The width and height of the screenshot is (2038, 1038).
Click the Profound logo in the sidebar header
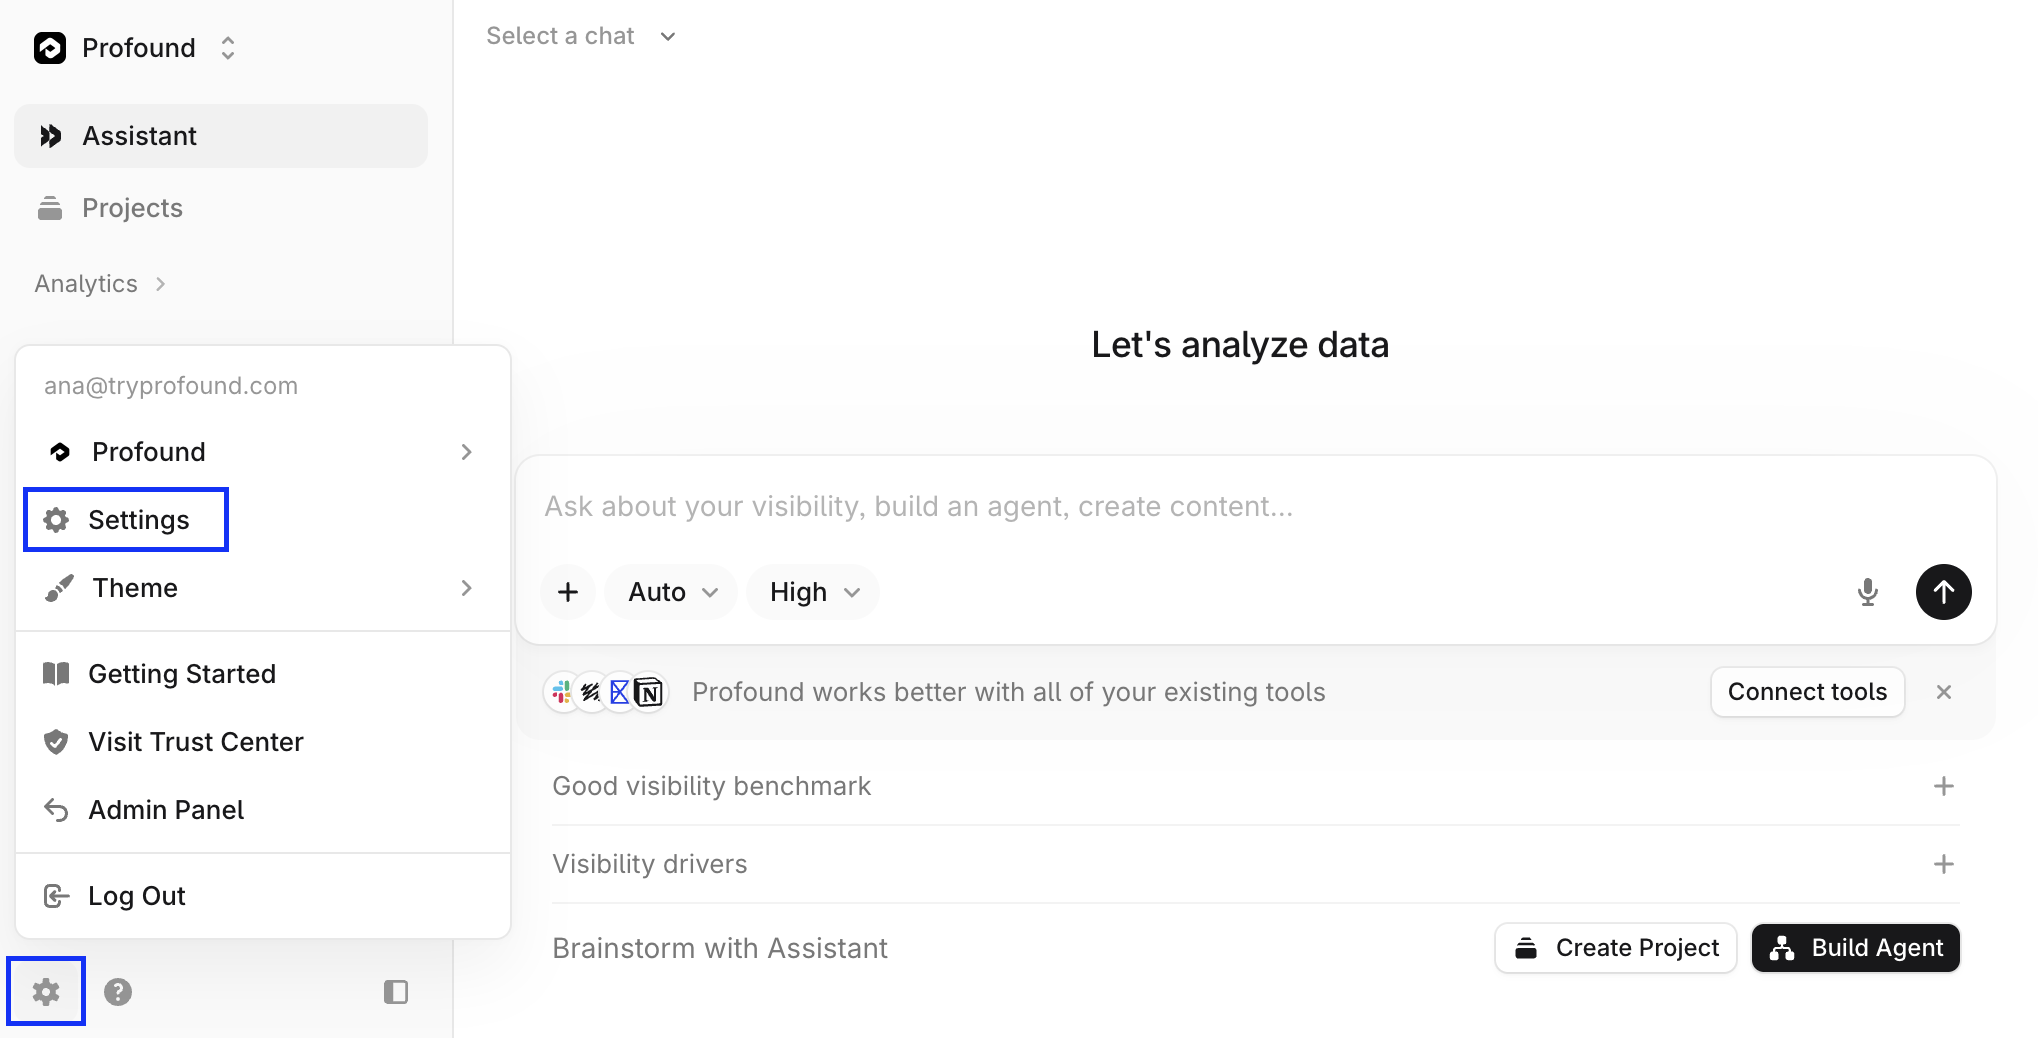[50, 48]
